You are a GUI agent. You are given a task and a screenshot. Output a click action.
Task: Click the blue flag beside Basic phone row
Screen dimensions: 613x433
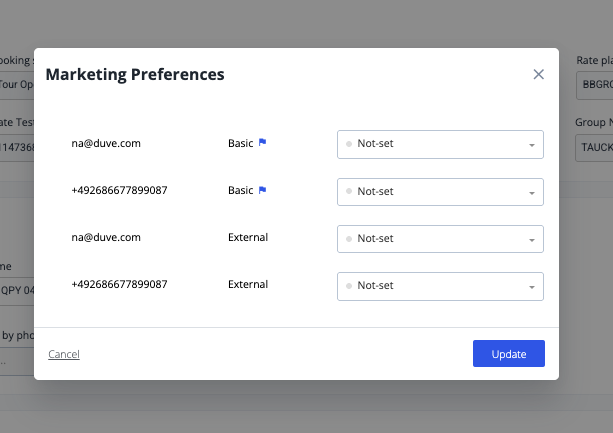coord(263,190)
